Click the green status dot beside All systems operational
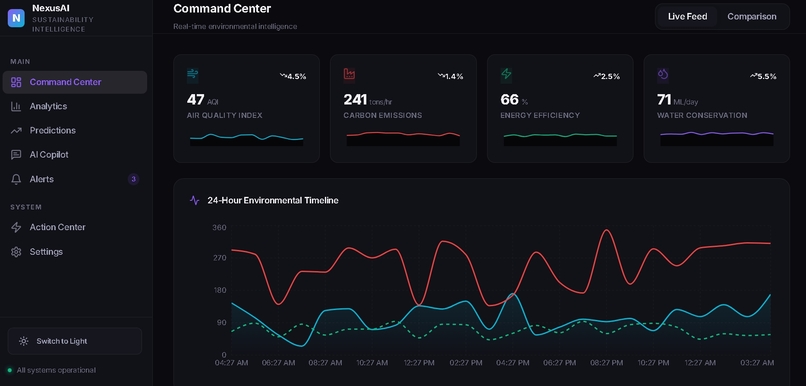Image resolution: width=806 pixels, height=386 pixels. pos(9,370)
